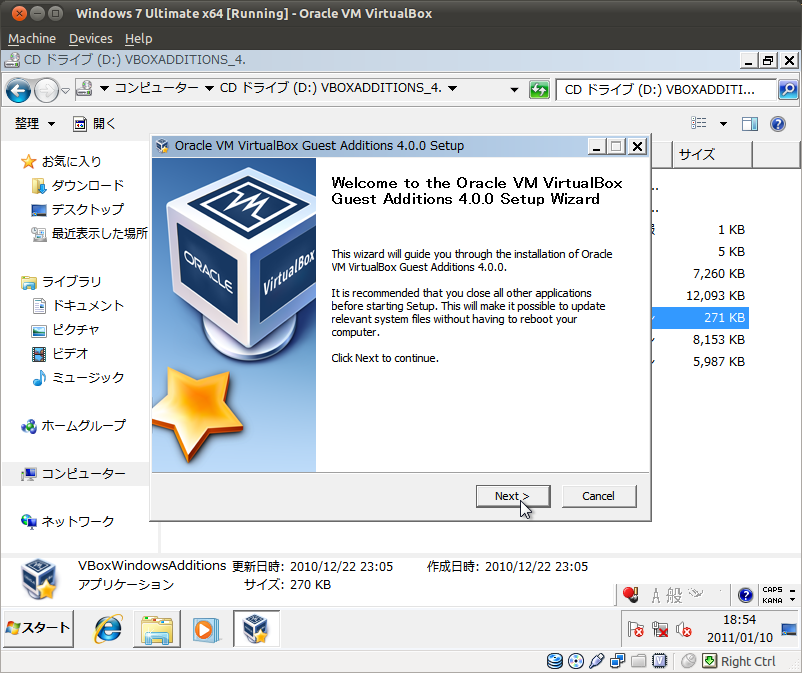802x673 pixels.
Task: Select お気に入り favorites in the sidebar
Action: point(61,162)
